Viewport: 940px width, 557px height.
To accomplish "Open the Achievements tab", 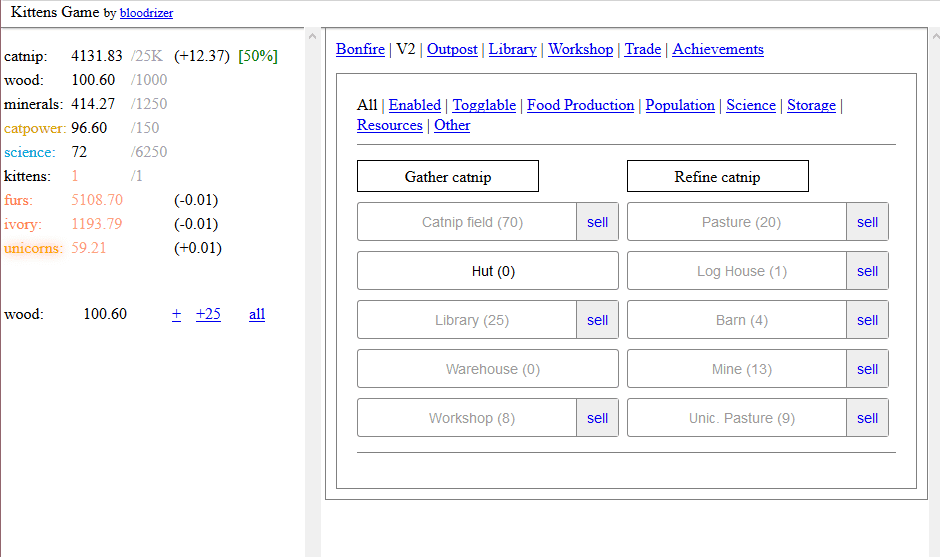I will coord(717,49).
